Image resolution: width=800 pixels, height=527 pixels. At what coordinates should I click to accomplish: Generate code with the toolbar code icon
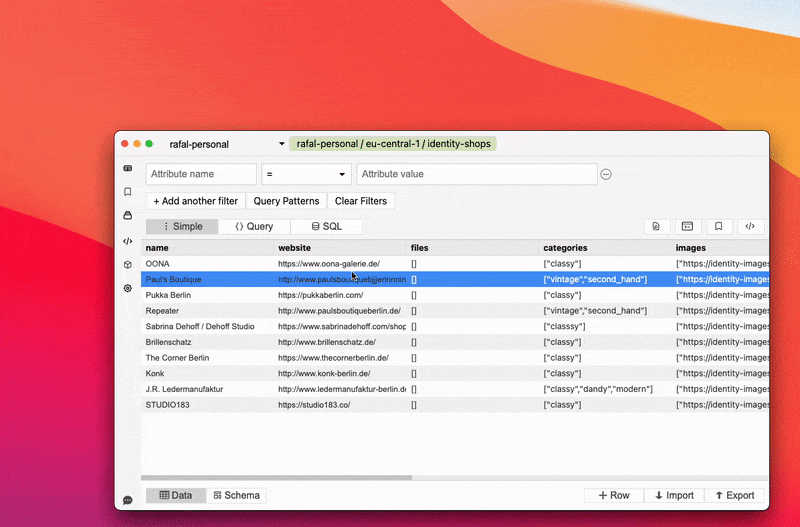[x=750, y=227]
